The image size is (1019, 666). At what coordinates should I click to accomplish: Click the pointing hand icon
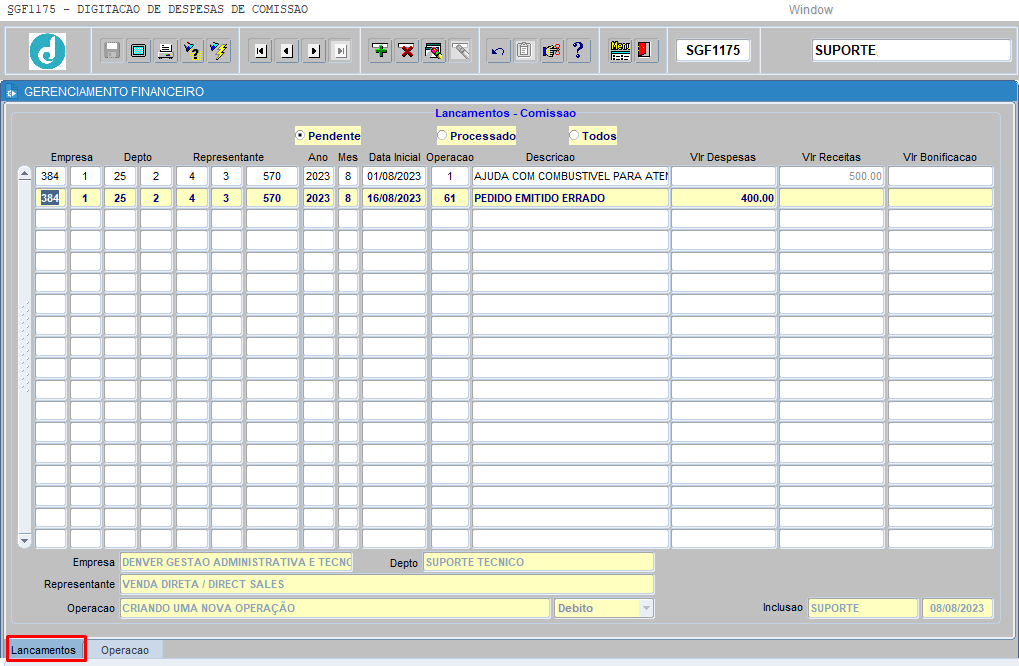pos(551,51)
